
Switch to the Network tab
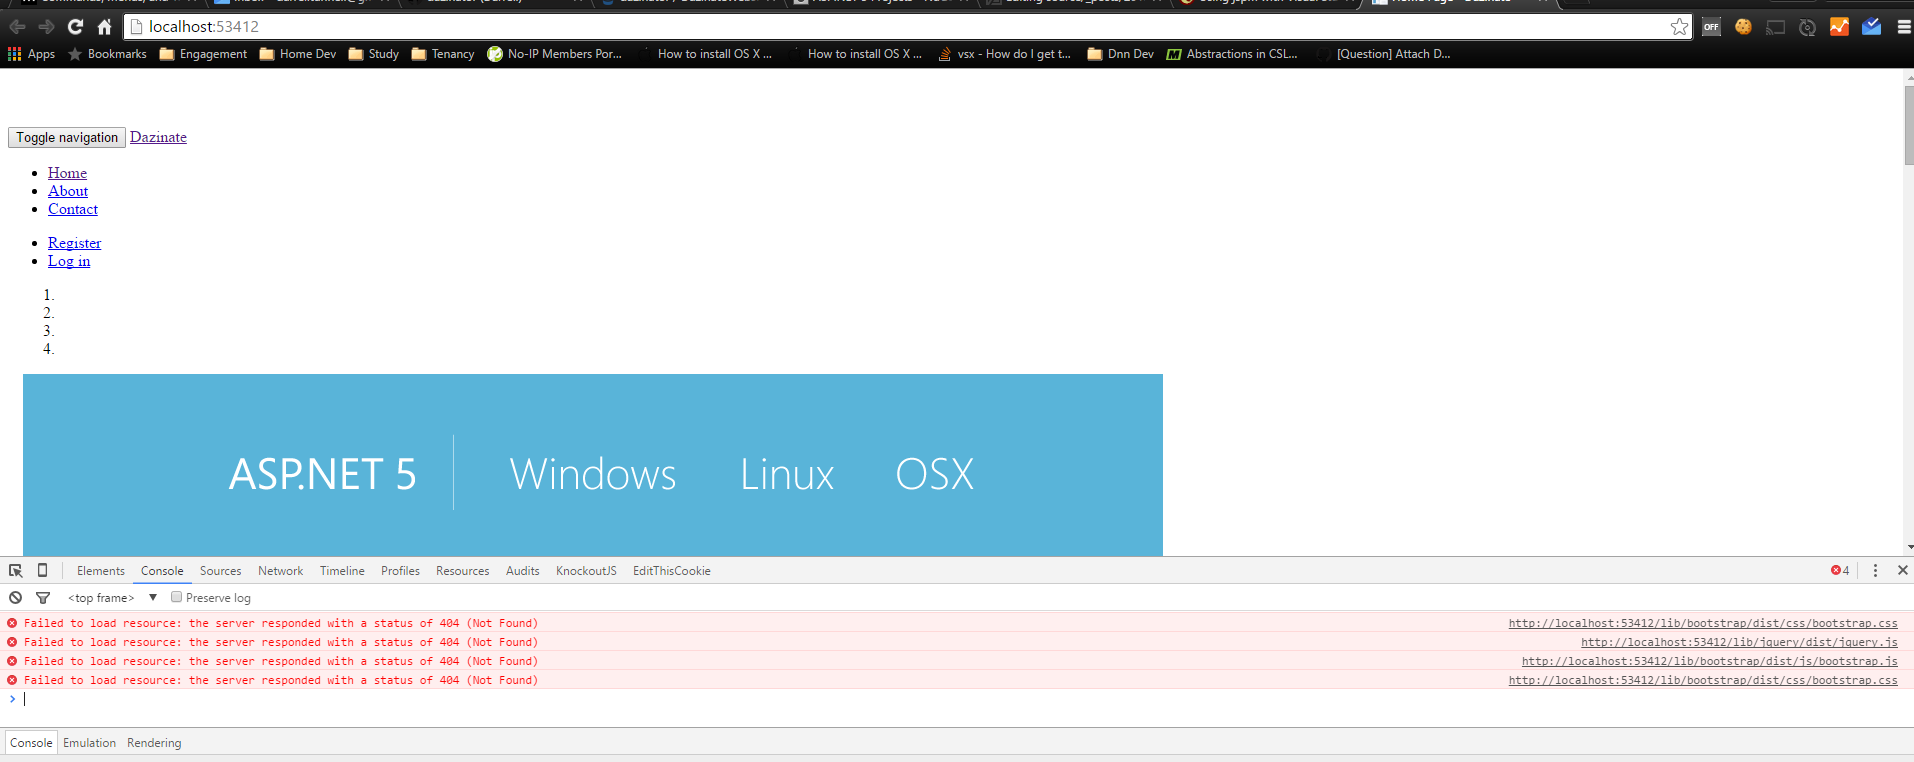pyautogui.click(x=280, y=571)
